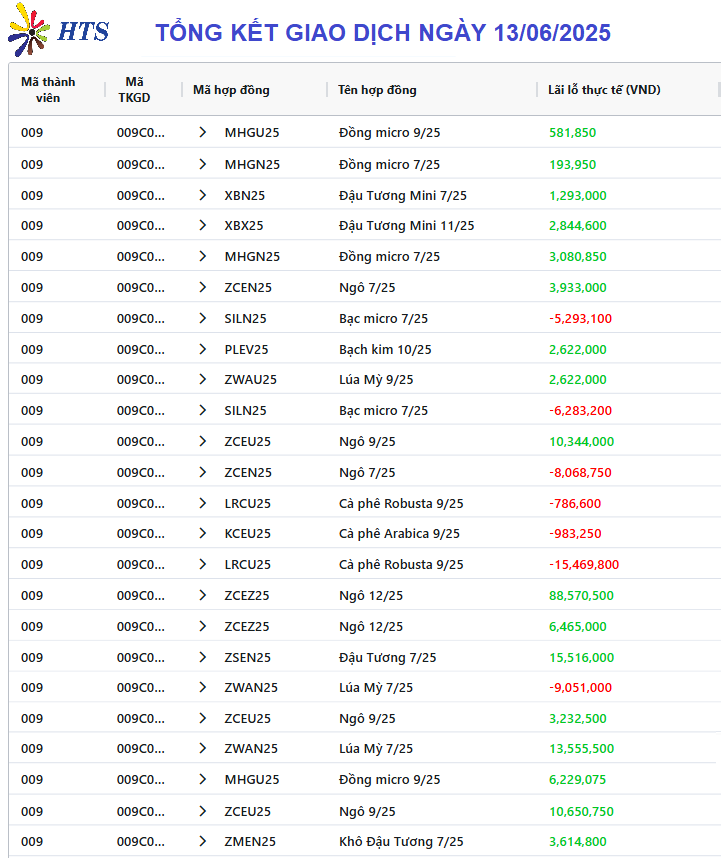Select the Bạc micro 7/25 row with -5,293,100
Image resolution: width=721 pixels, height=864 pixels.
coord(364,318)
